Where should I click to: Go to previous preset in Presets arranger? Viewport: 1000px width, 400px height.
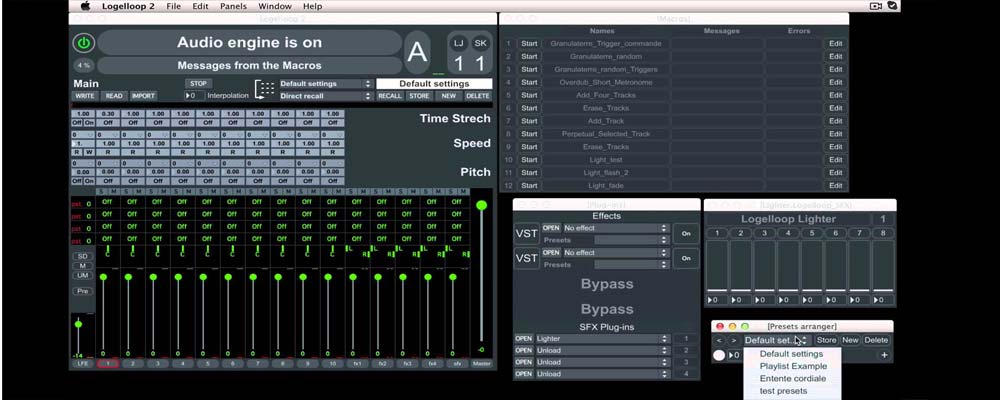point(720,341)
